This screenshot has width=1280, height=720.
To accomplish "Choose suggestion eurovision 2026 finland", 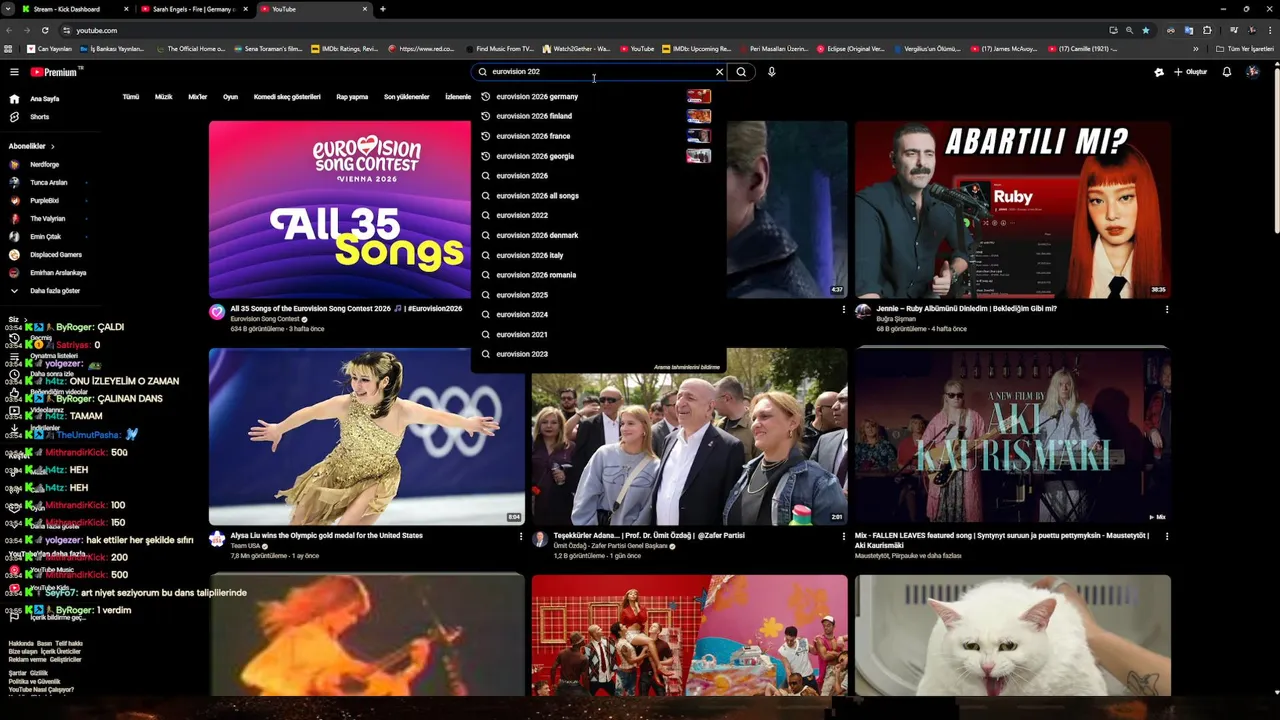I will [x=598, y=116].
